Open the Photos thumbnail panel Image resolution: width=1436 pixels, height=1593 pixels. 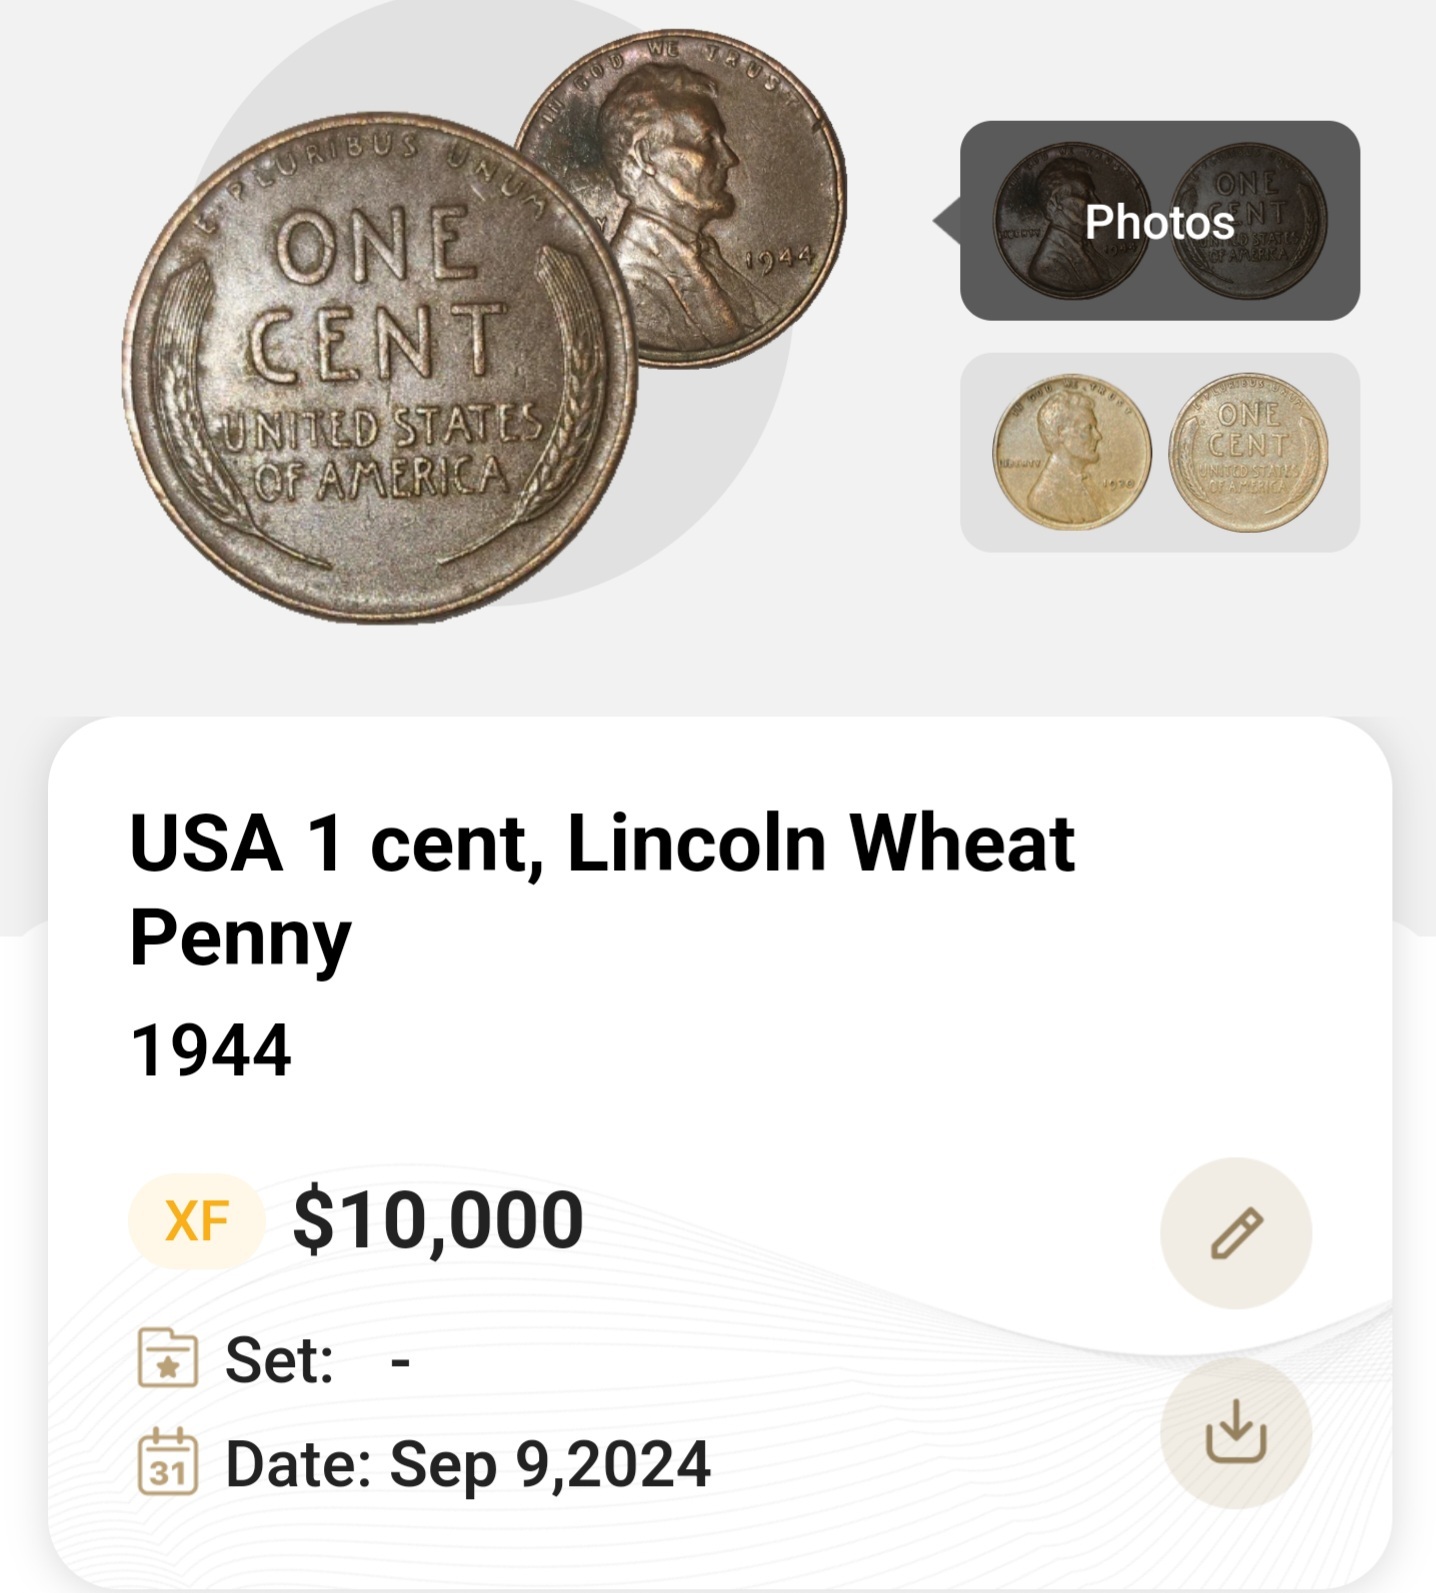click(x=1160, y=221)
